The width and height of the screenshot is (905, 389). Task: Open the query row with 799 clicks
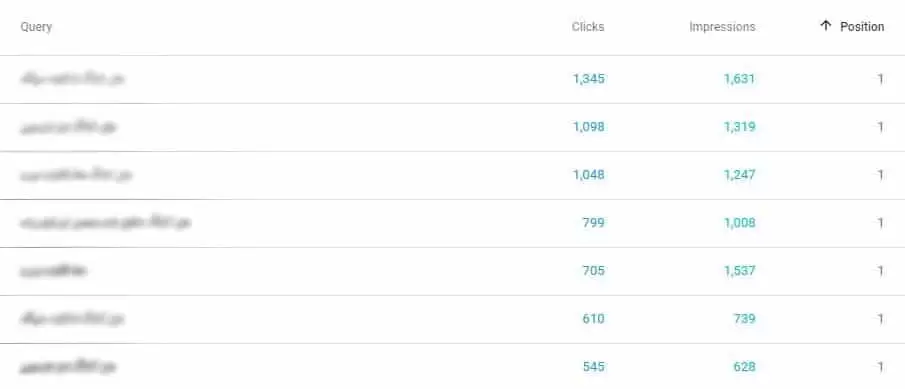click(x=452, y=223)
